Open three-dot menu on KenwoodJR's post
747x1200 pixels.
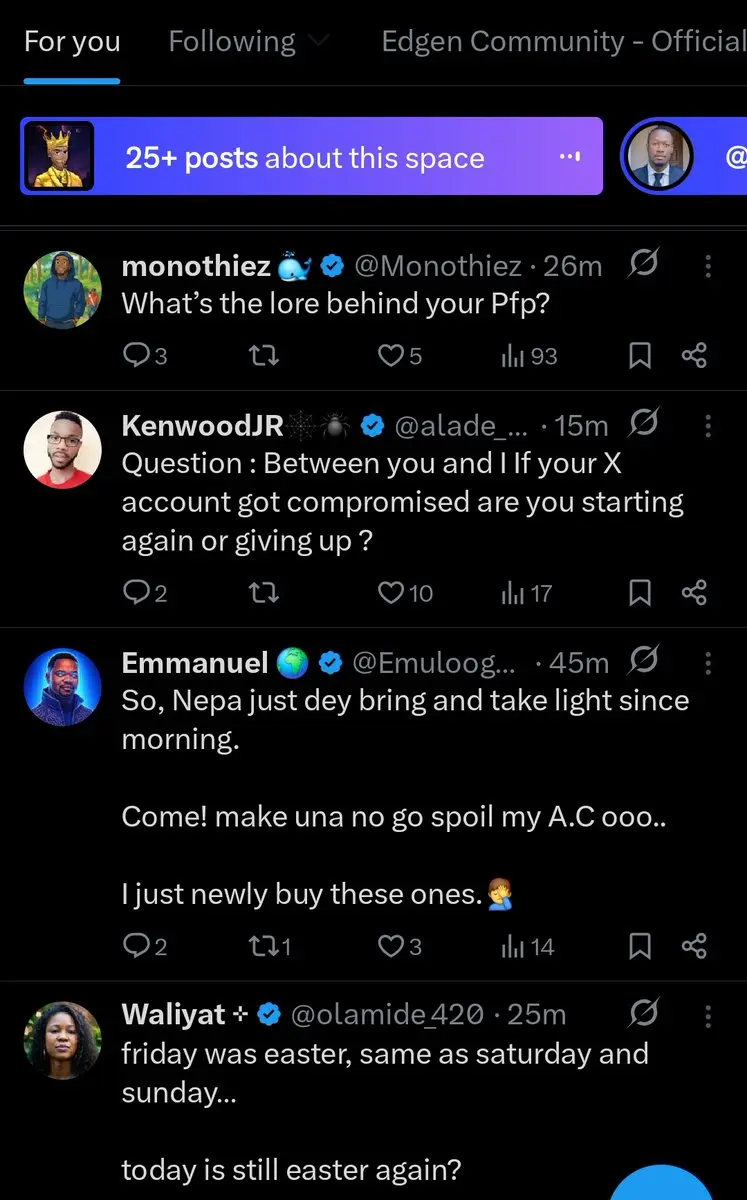(x=708, y=426)
